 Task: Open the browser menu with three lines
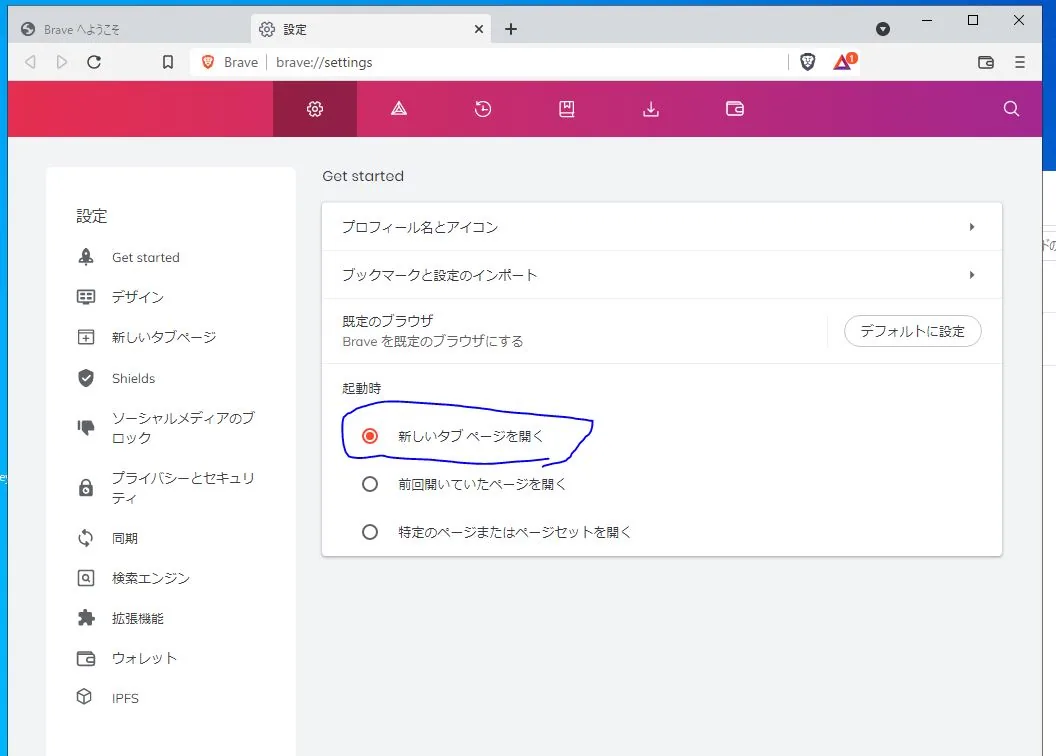1019,61
